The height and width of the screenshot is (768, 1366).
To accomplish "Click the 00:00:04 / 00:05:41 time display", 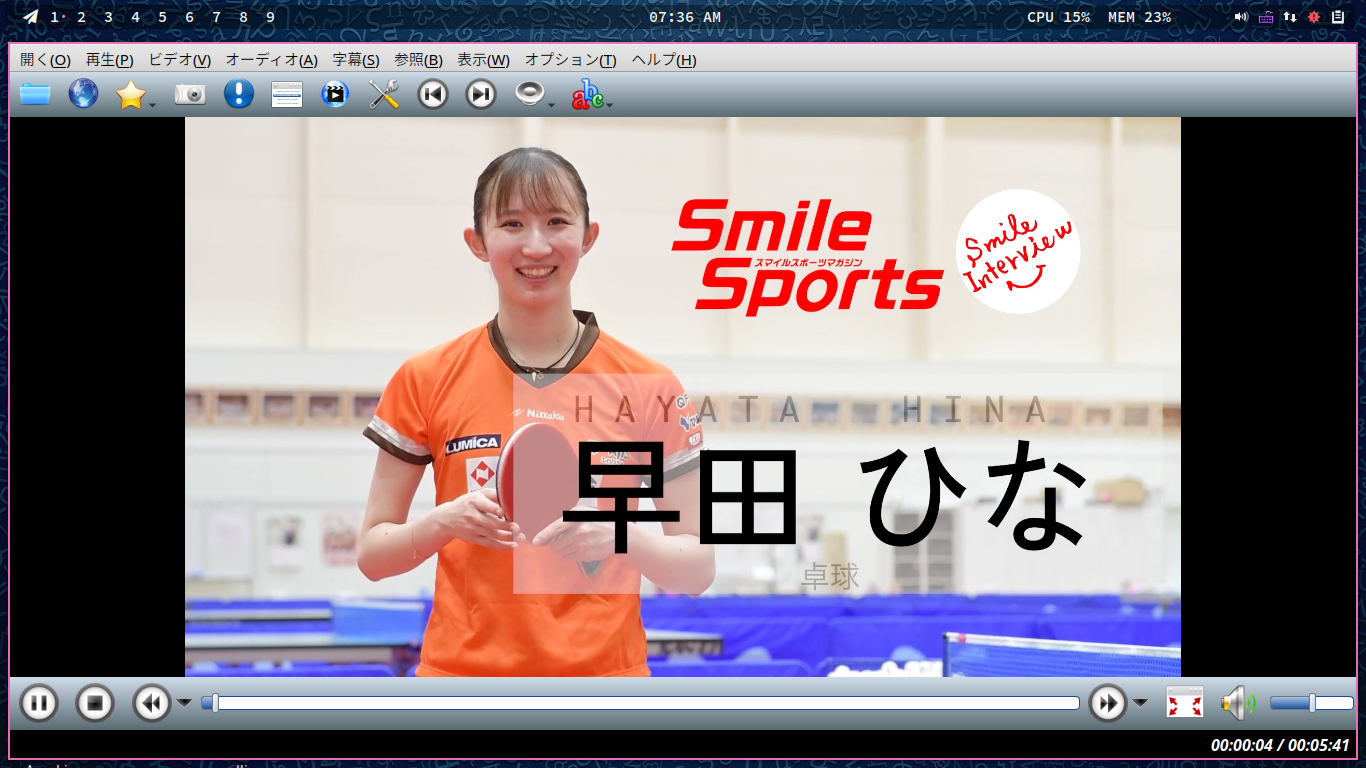I will (1280, 745).
